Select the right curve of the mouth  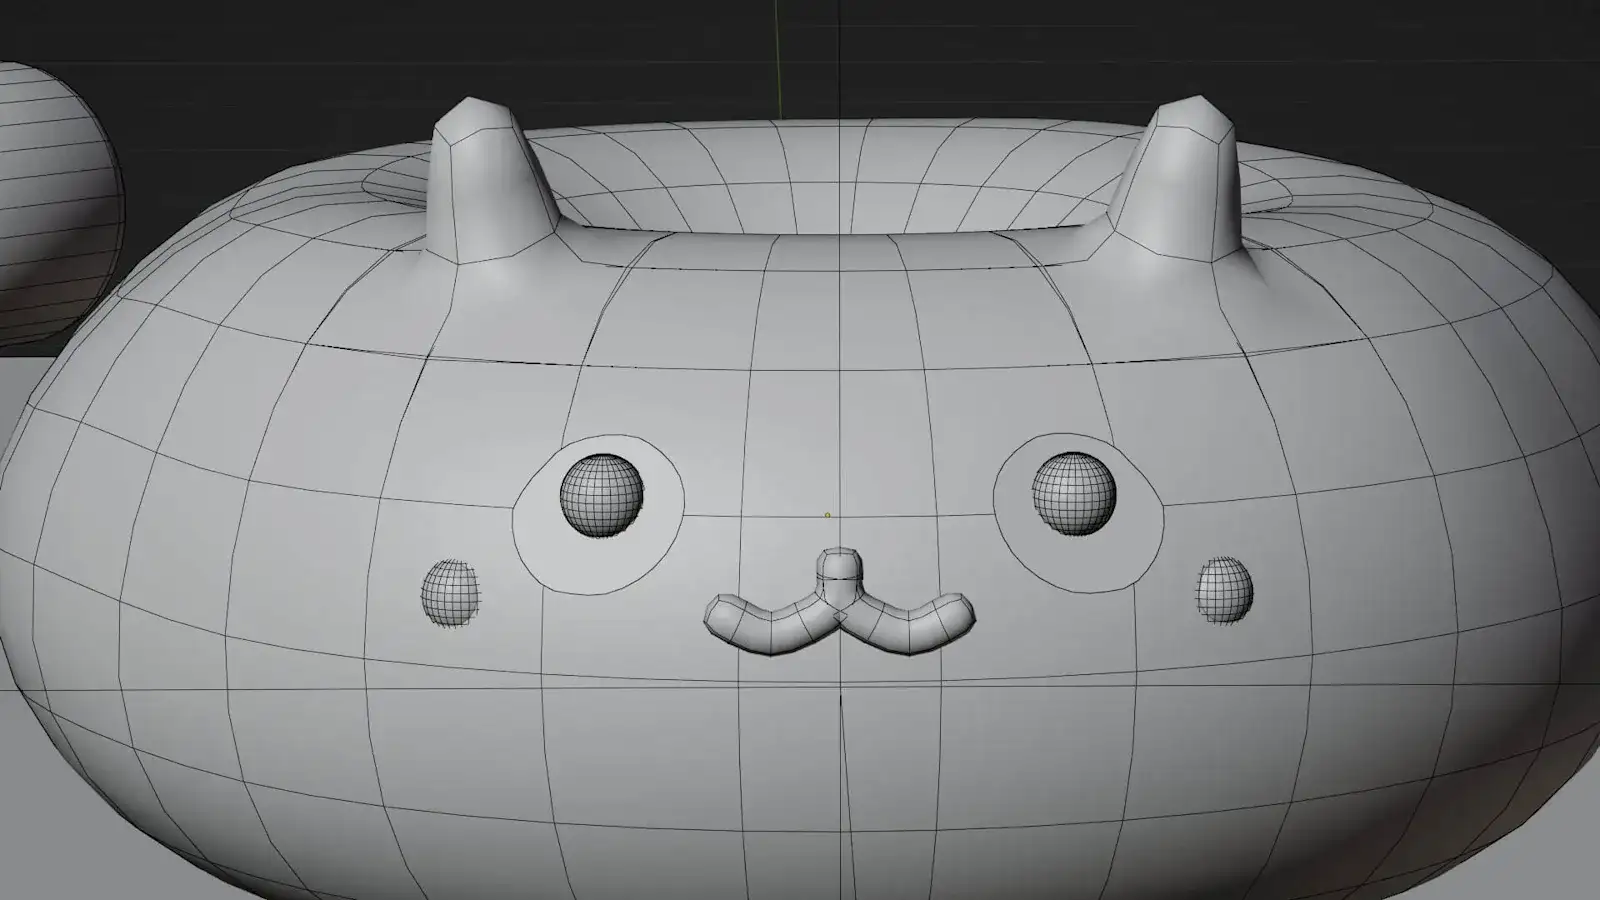[908, 624]
